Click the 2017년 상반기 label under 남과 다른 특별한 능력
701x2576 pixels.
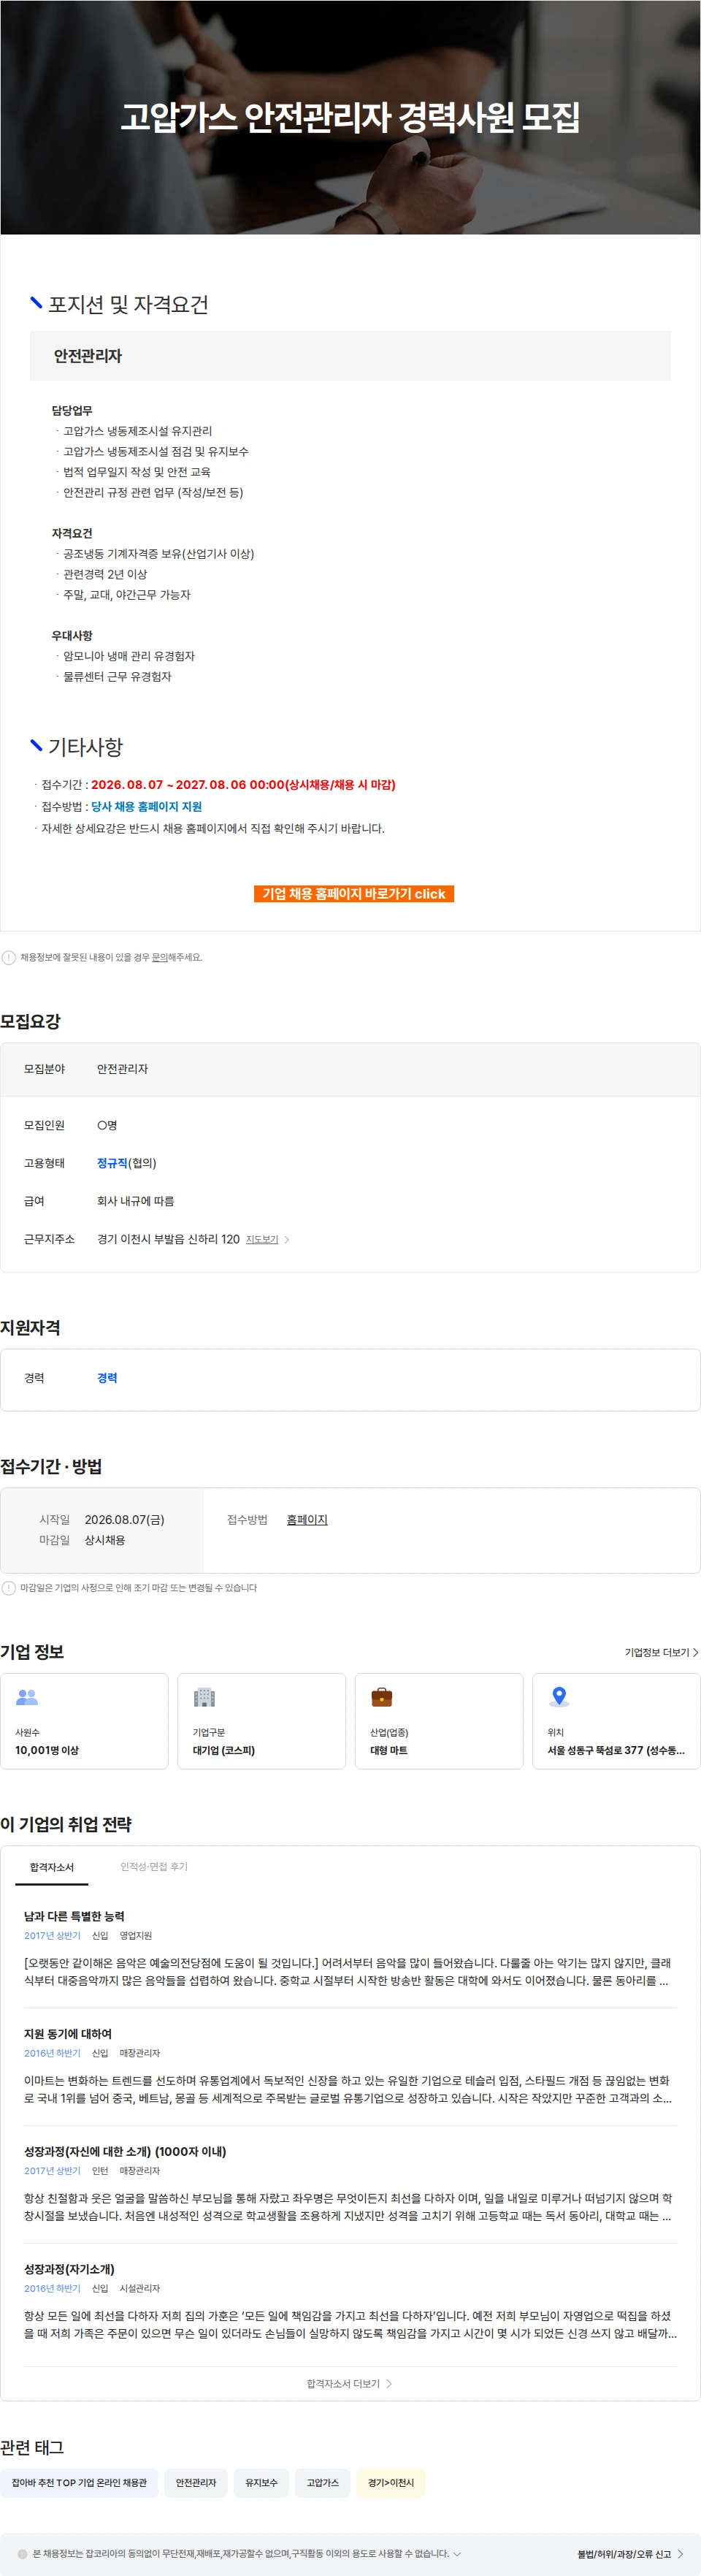pyautogui.click(x=52, y=1936)
